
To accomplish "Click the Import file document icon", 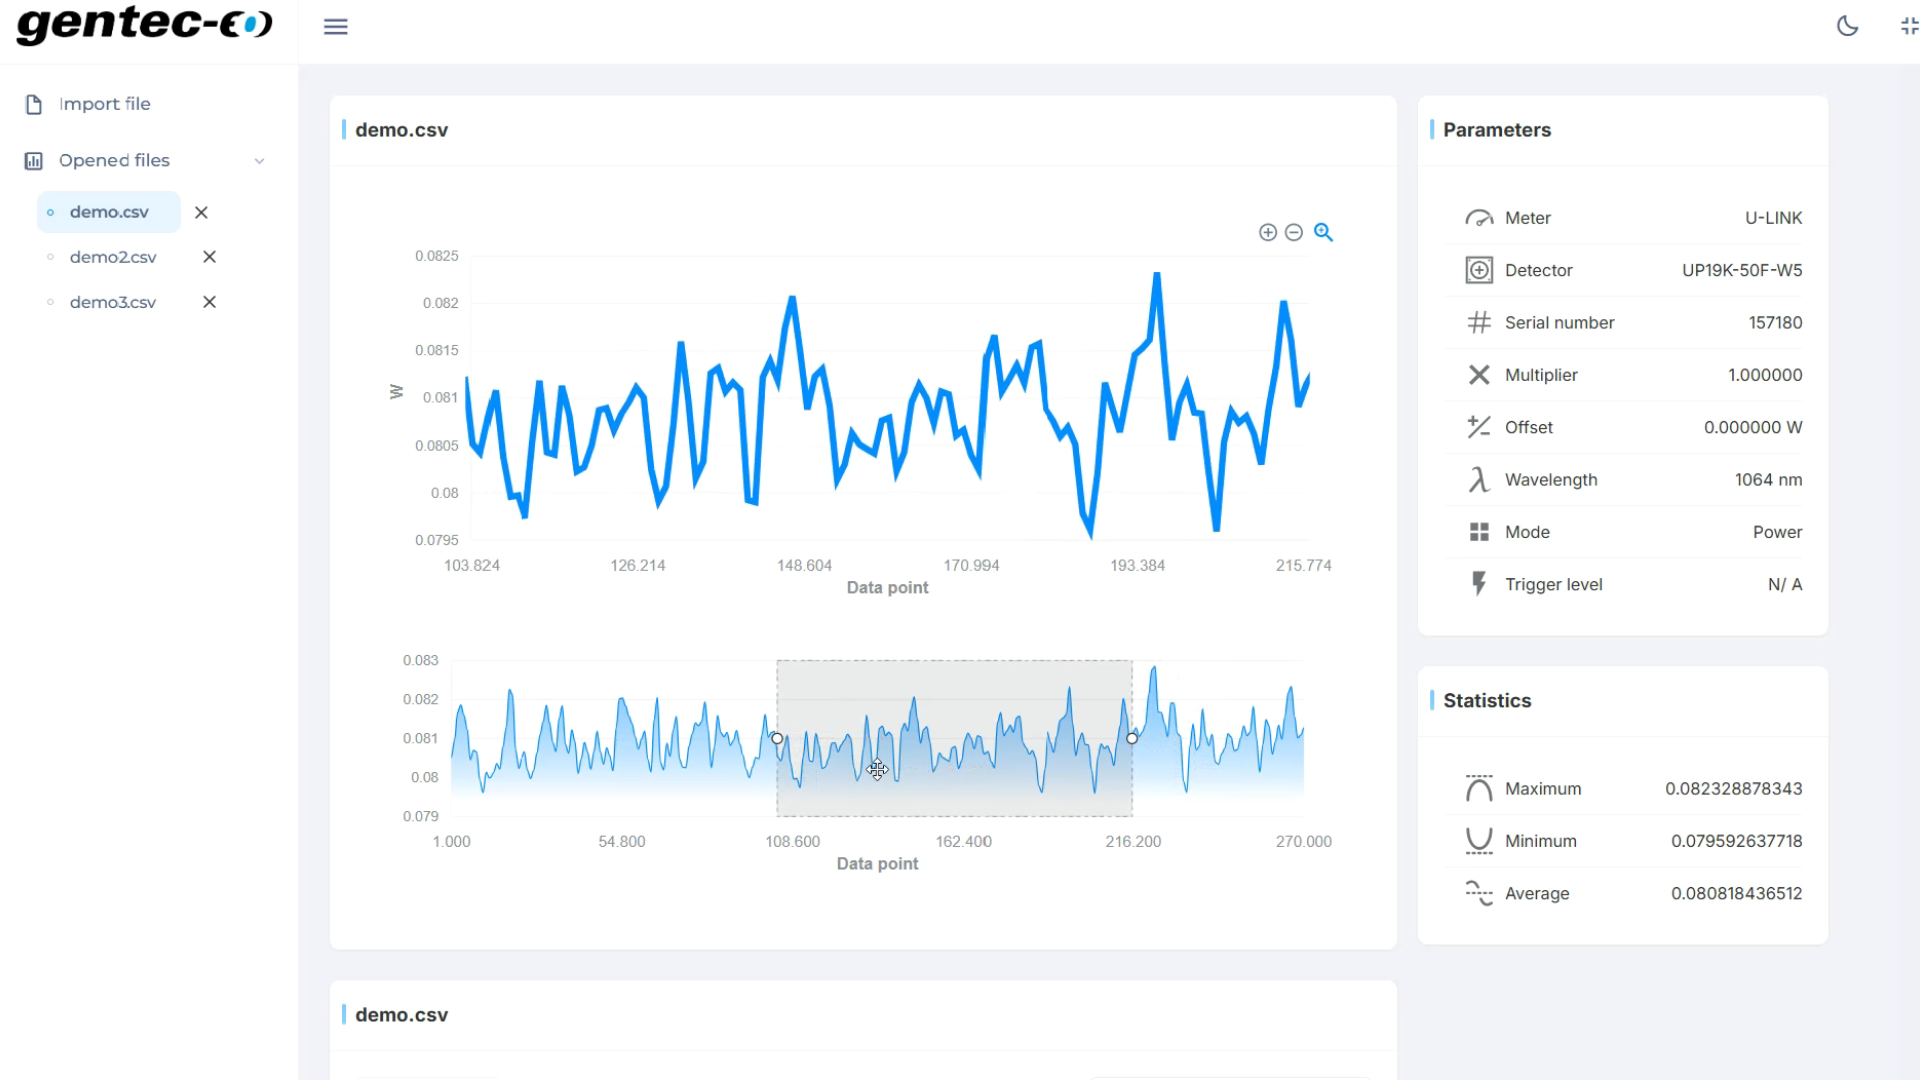I will (x=33, y=103).
